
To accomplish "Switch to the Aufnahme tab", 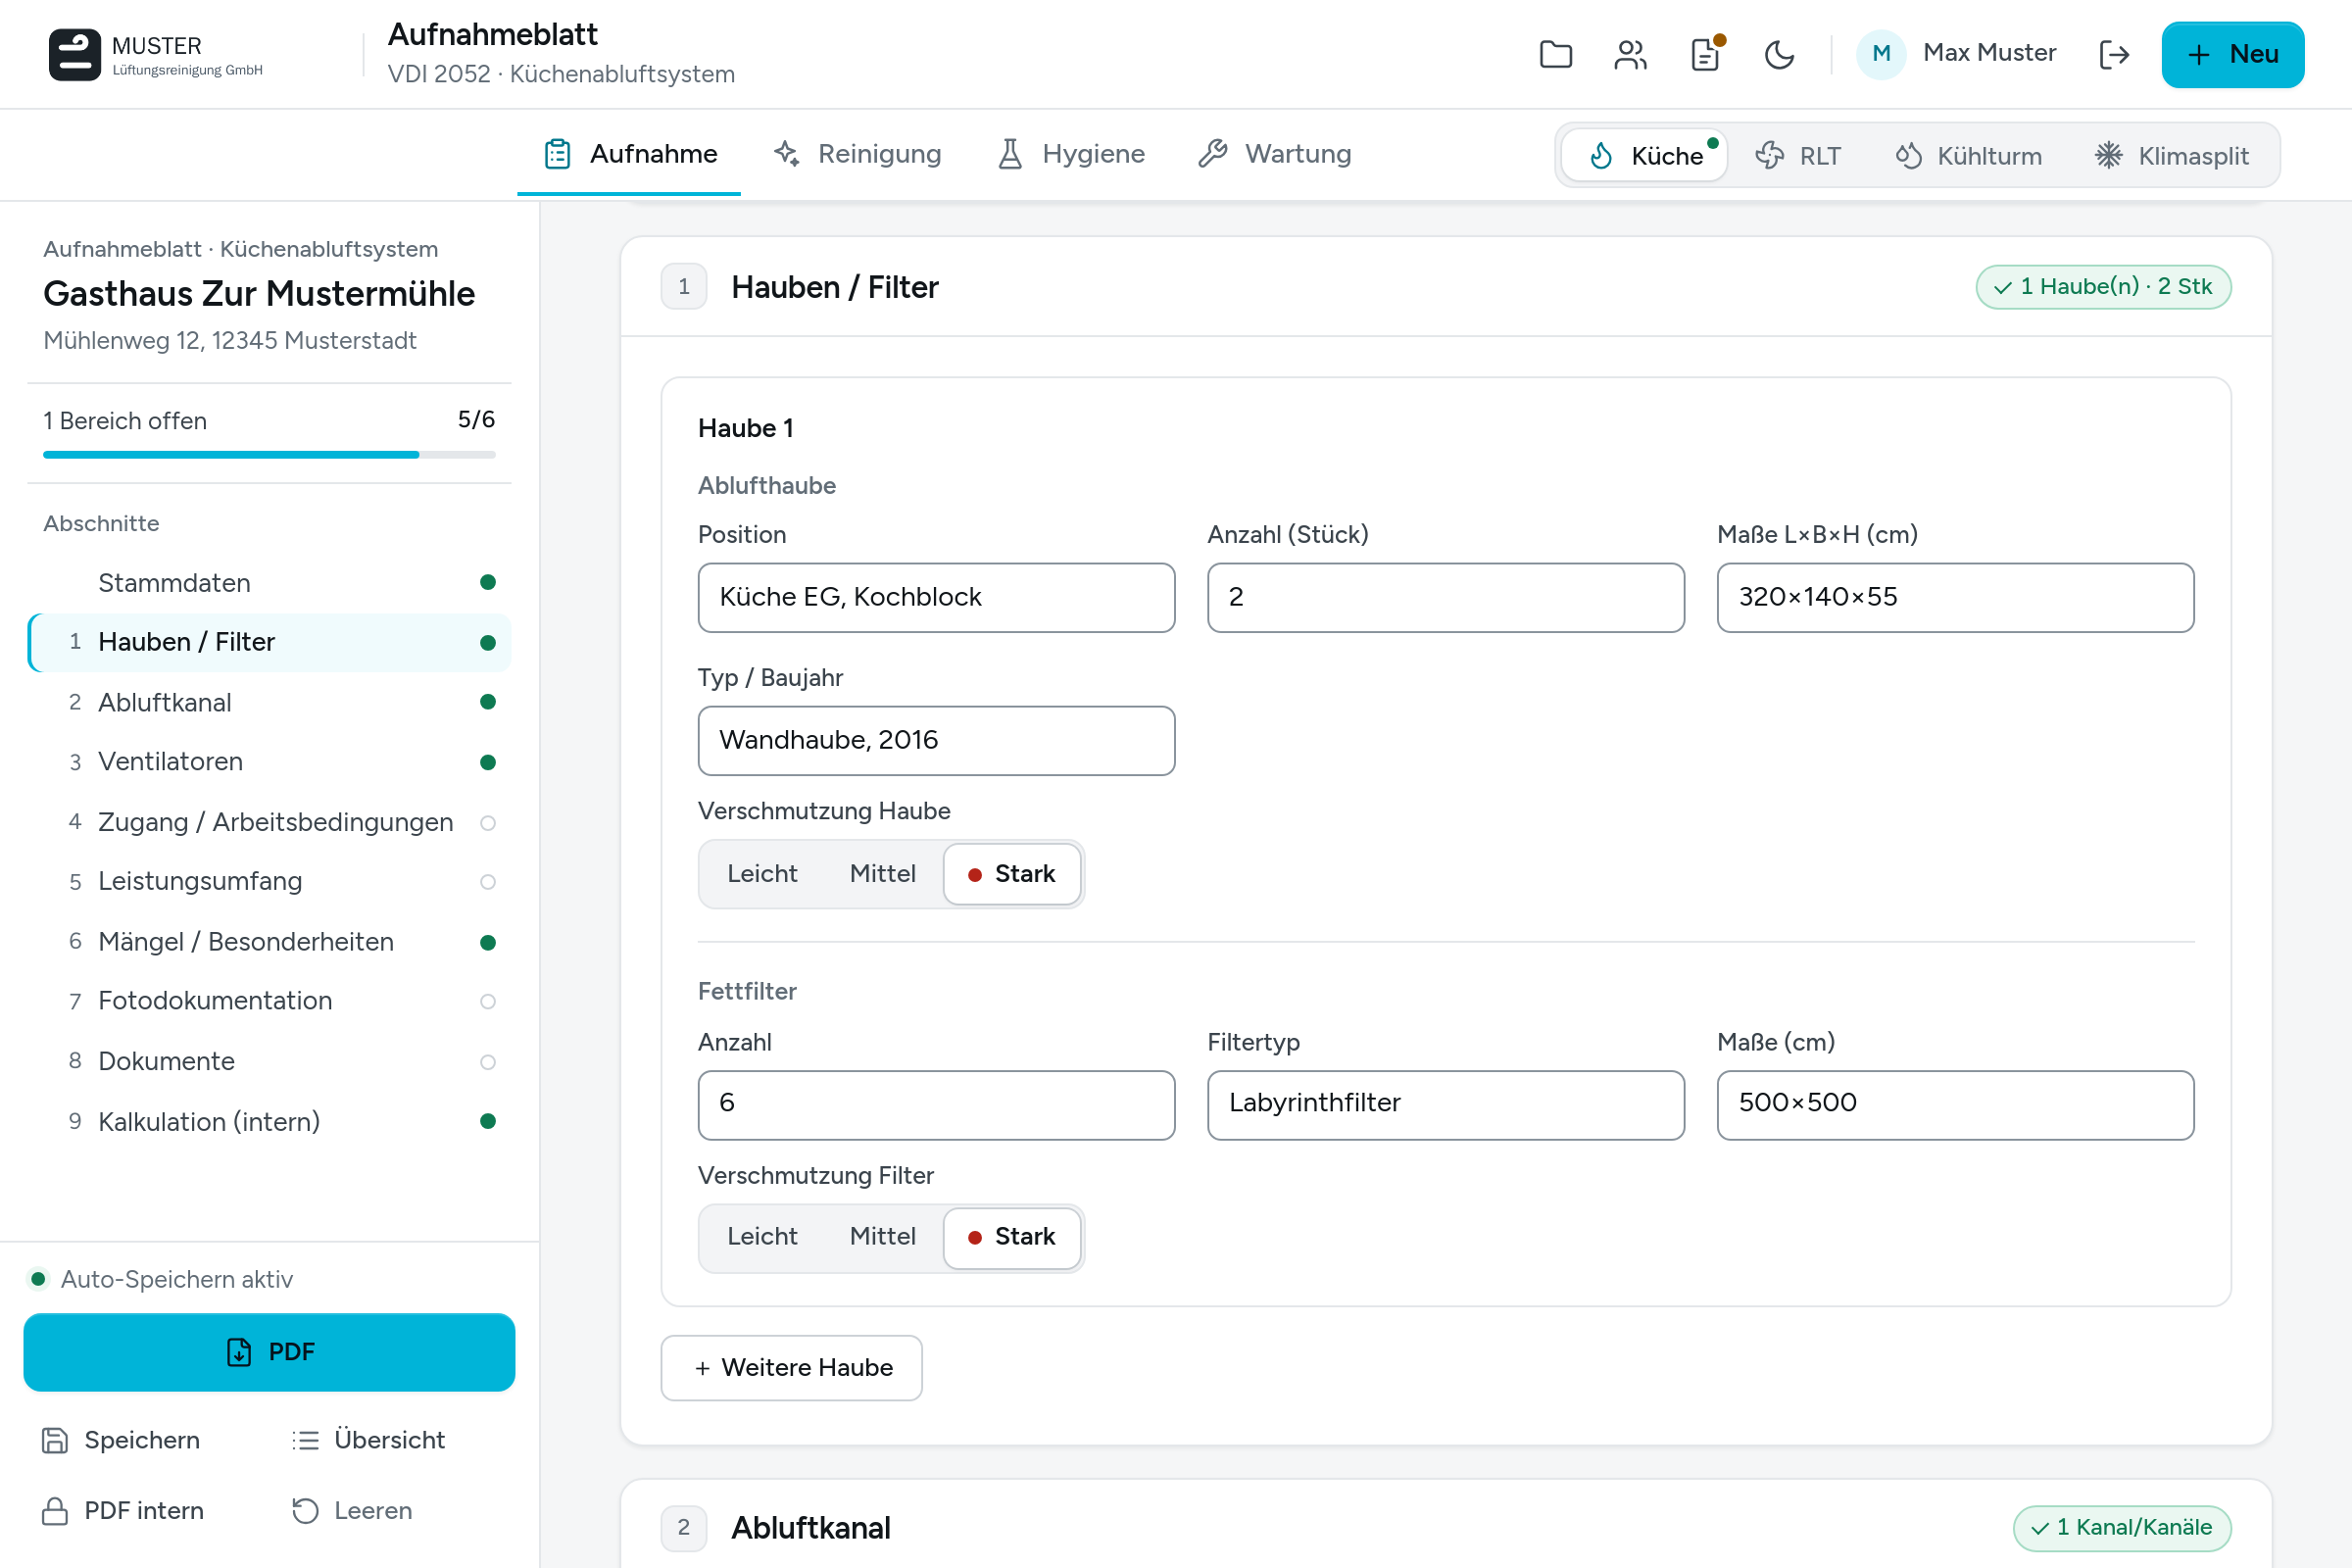I will (x=629, y=154).
